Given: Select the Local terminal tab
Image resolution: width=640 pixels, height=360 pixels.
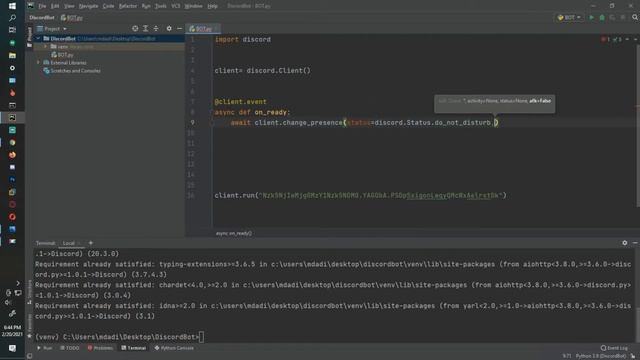Looking at the screenshot, I should 69,243.
